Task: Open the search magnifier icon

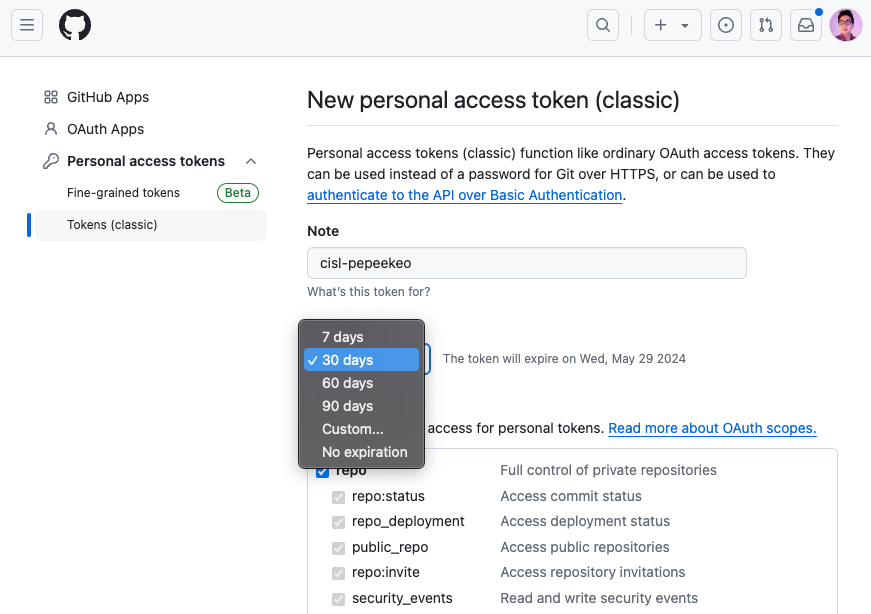Action: (x=602, y=26)
